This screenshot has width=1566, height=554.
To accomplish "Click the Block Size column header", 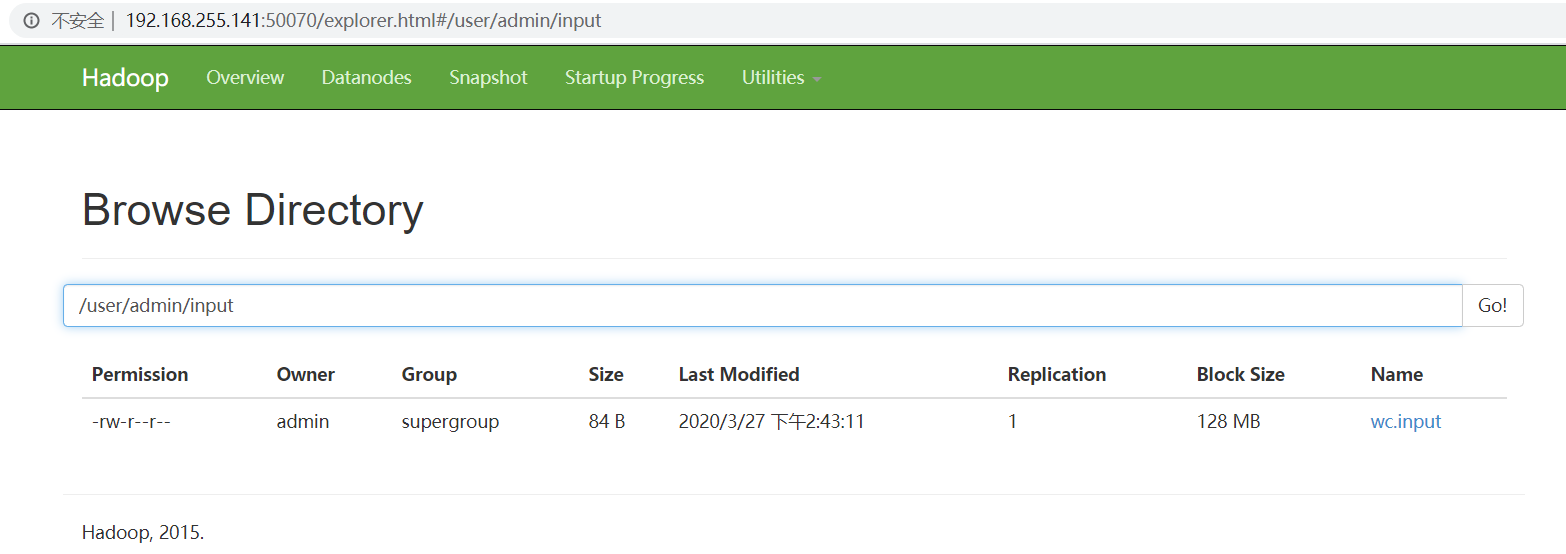I will [x=1241, y=375].
